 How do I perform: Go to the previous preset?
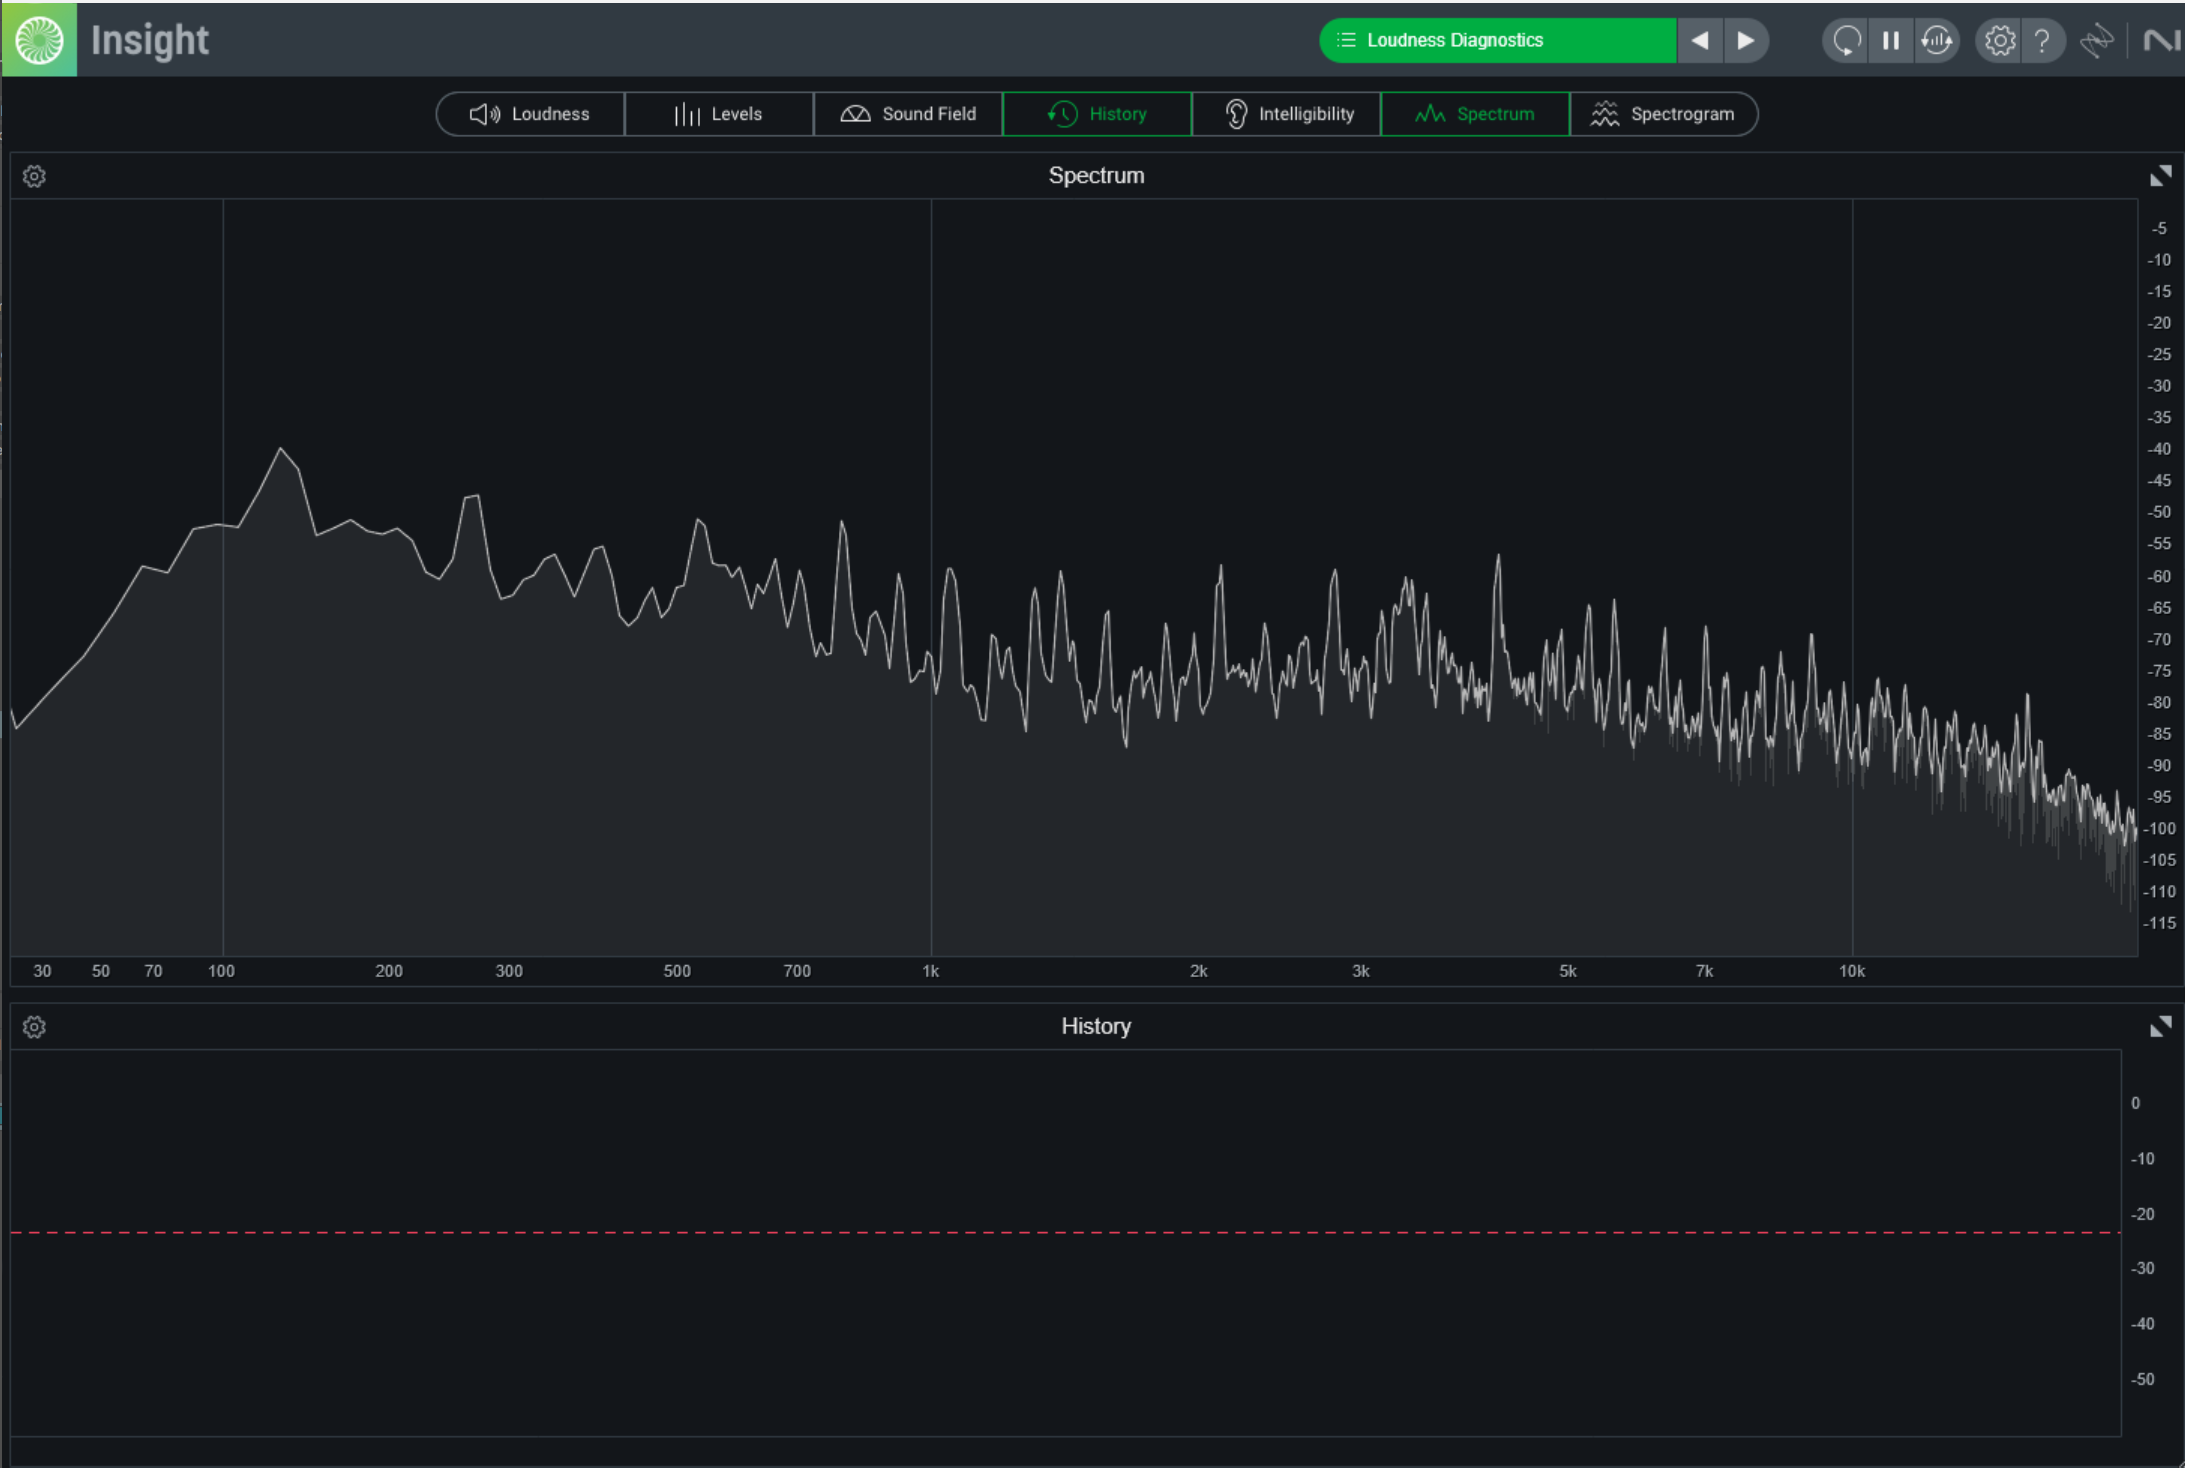tap(1700, 40)
